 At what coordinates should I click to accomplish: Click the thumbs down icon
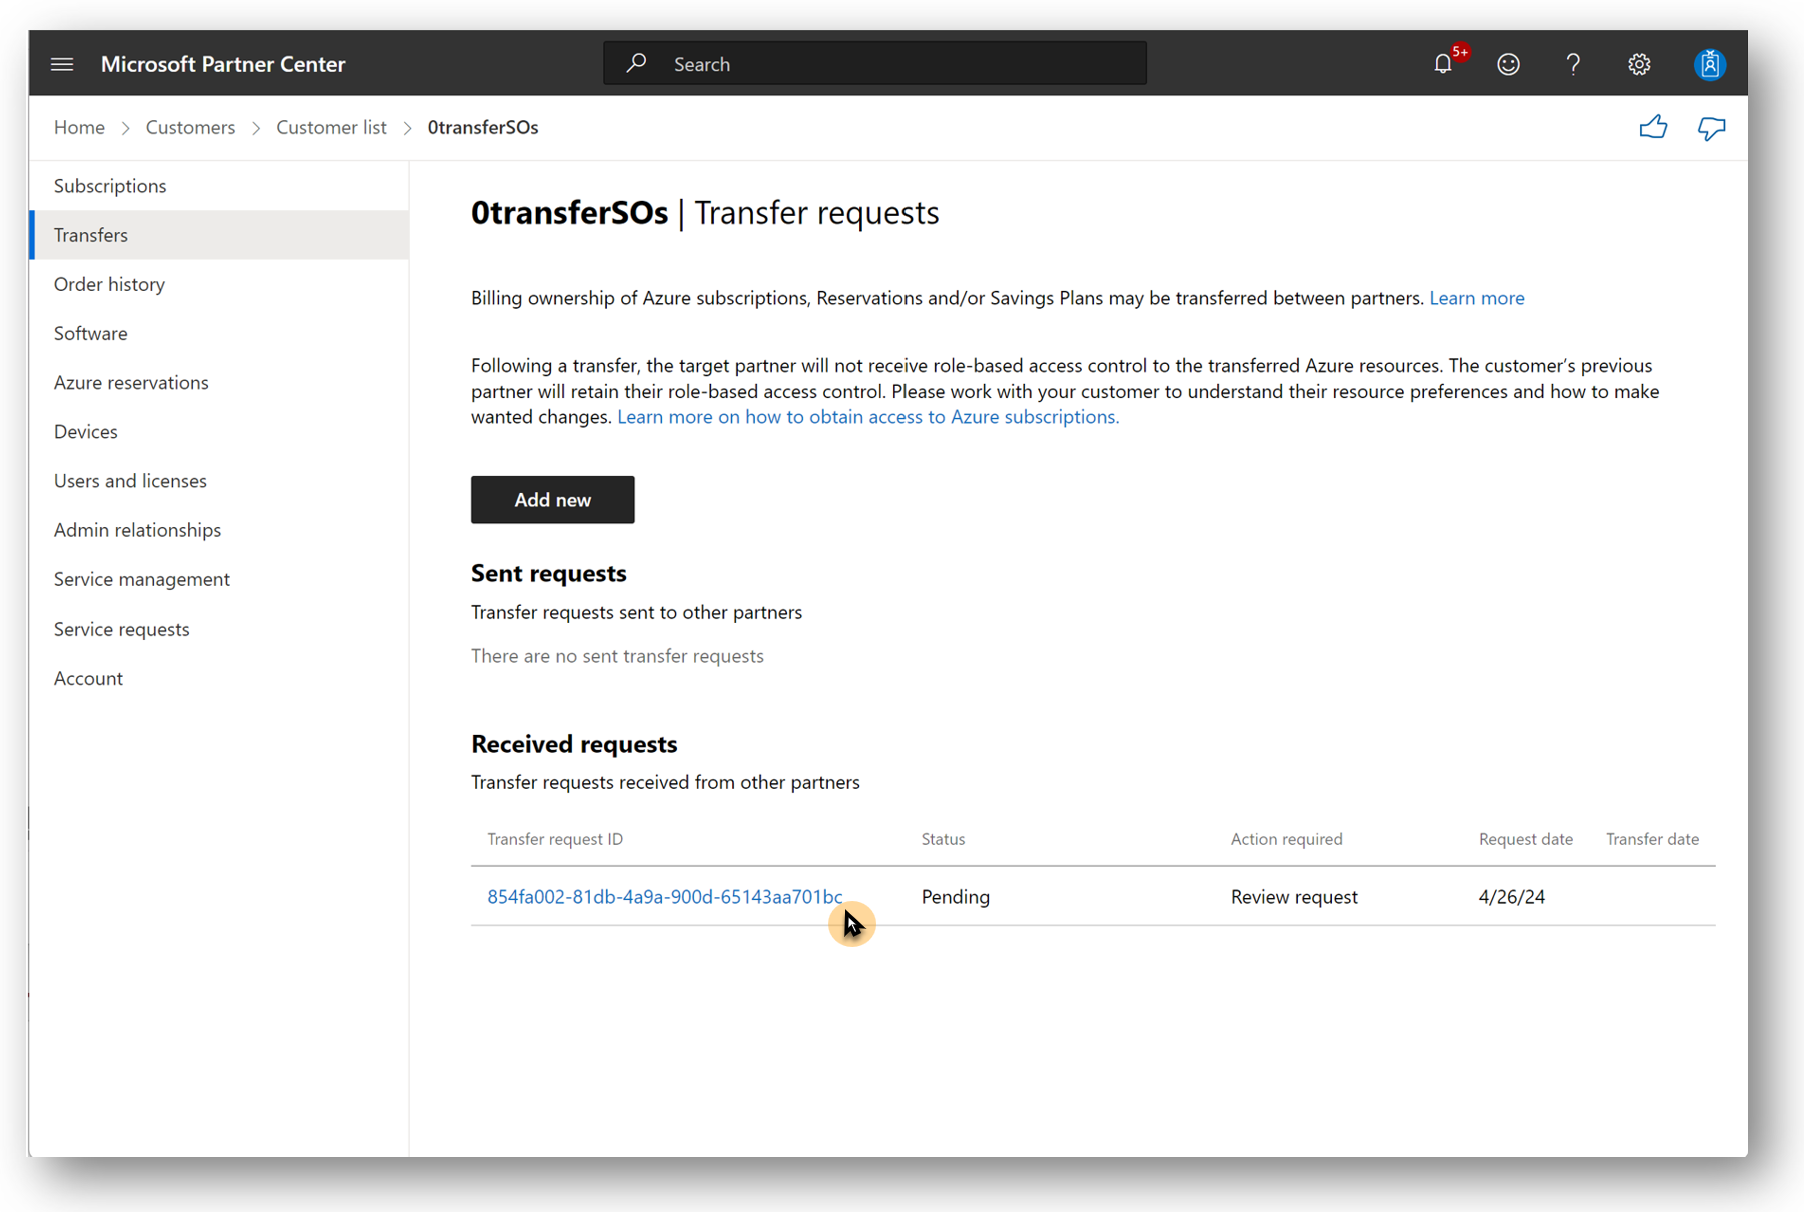click(x=1711, y=128)
